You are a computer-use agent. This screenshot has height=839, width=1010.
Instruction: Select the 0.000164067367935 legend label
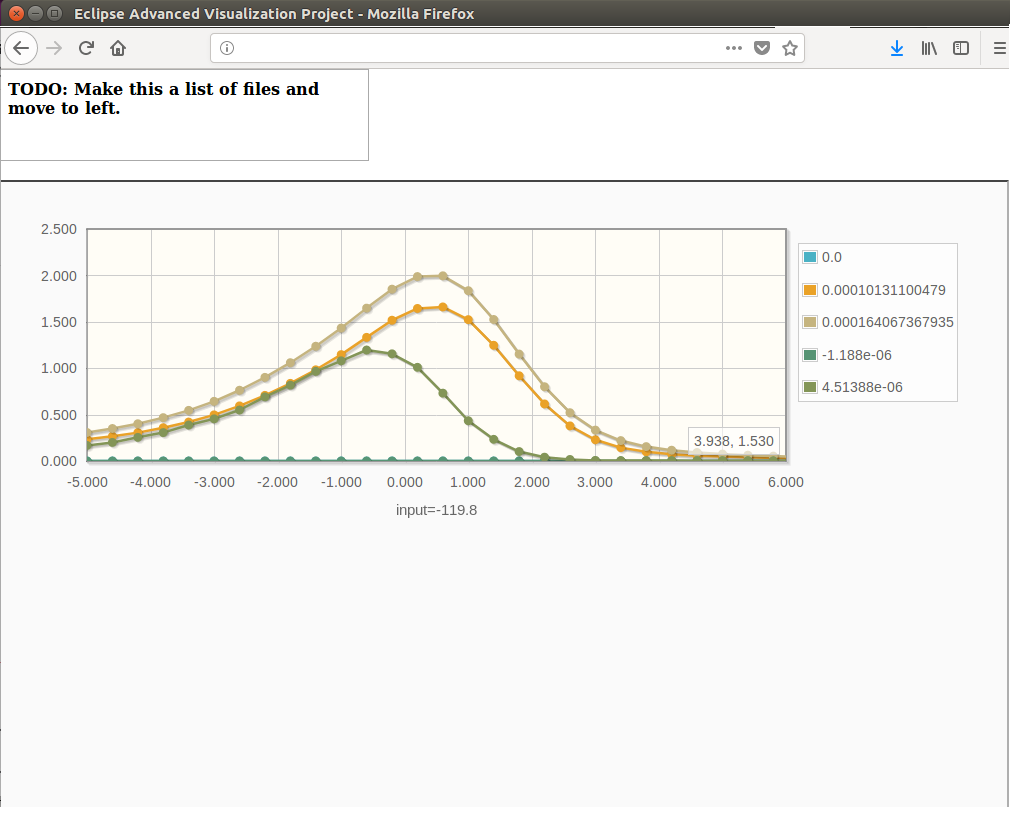tap(887, 322)
